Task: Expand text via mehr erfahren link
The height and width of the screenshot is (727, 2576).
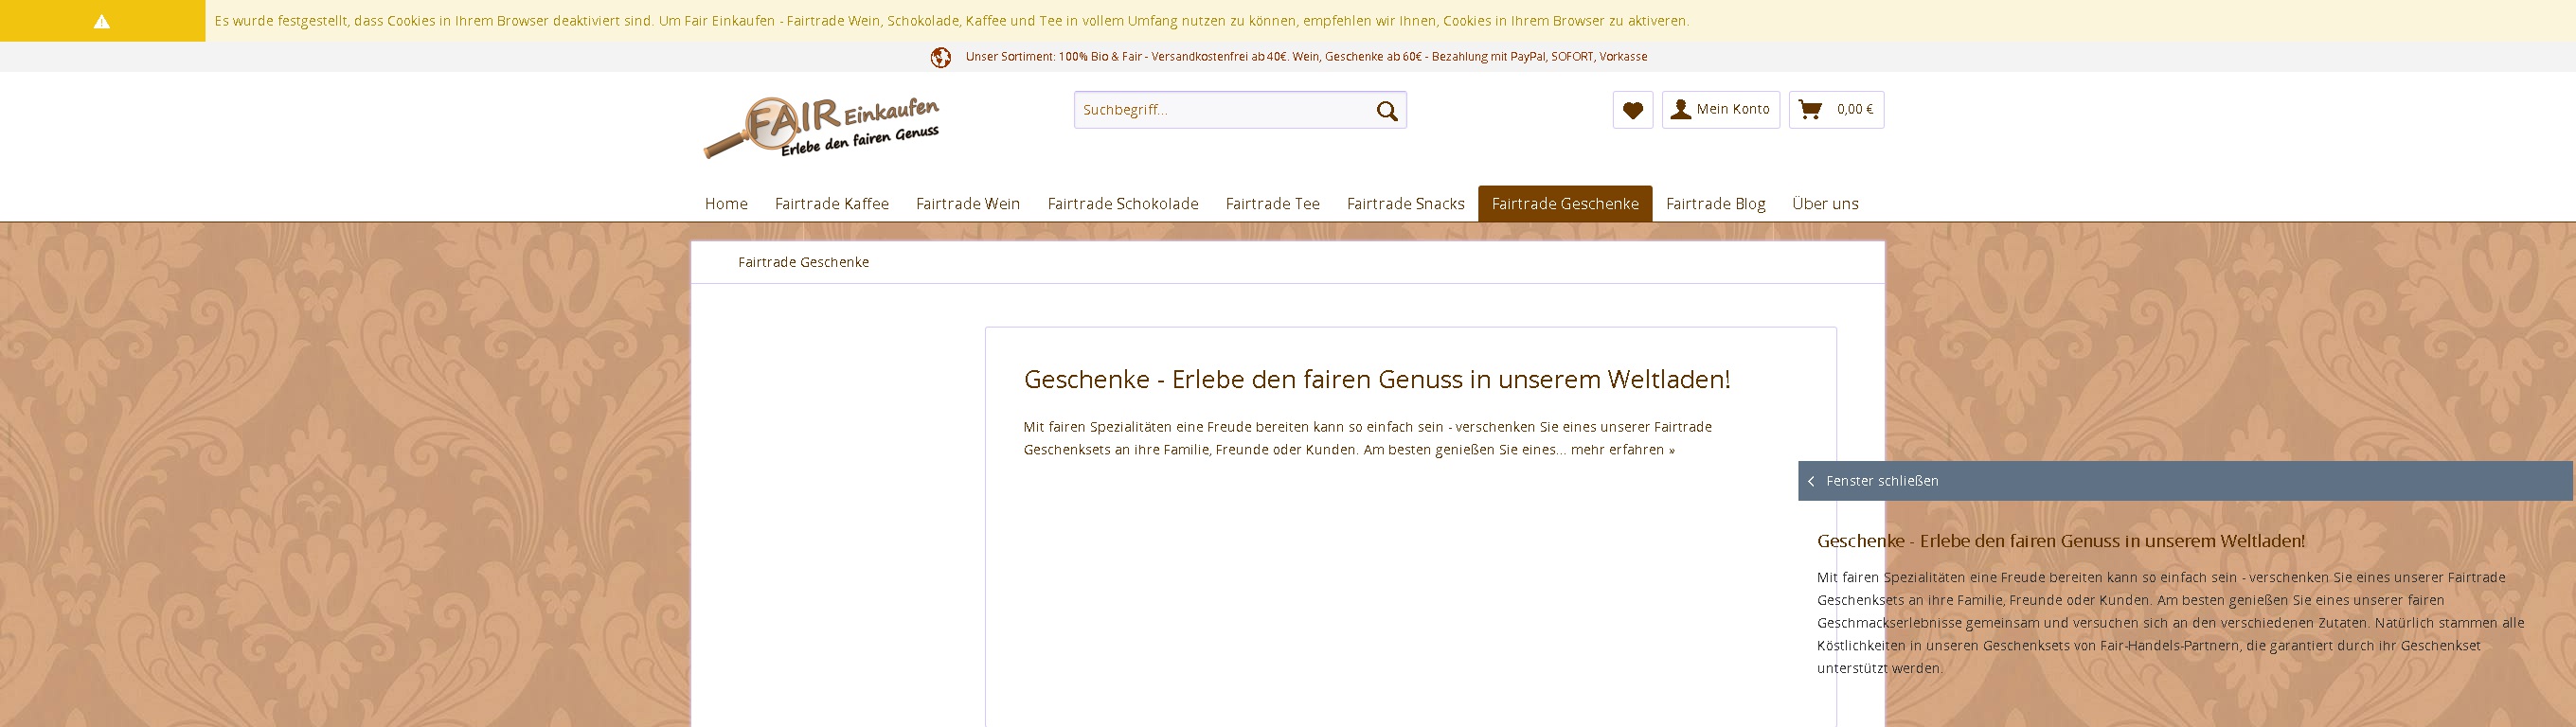Action: point(1622,450)
